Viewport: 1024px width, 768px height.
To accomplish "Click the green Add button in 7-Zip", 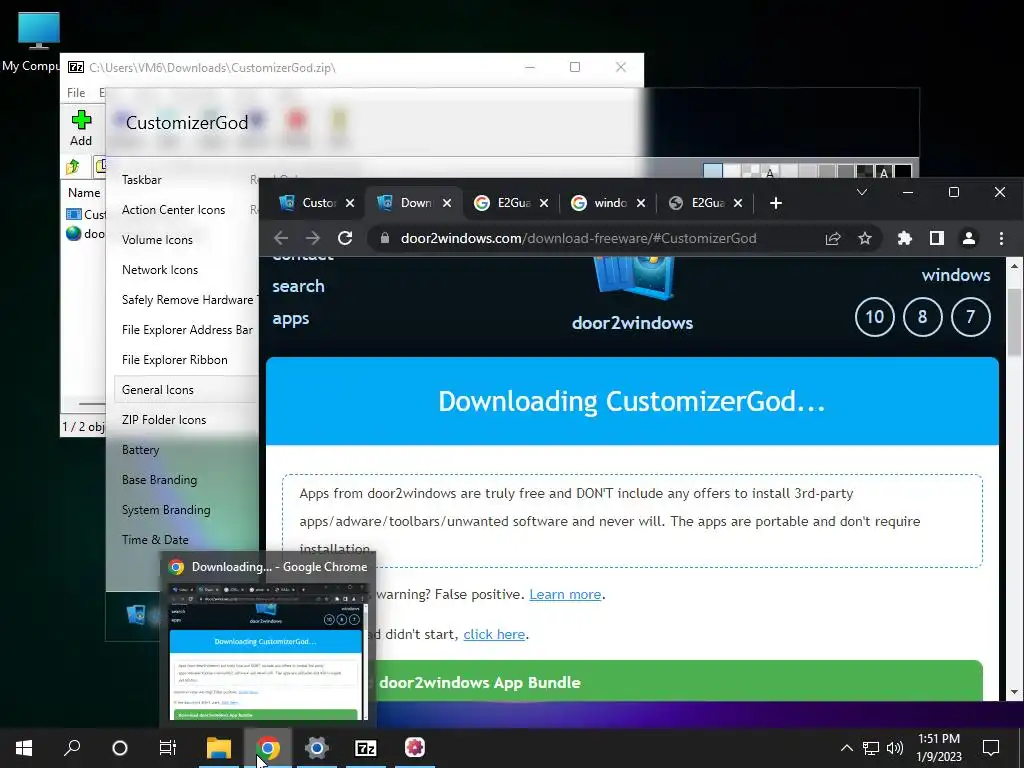I will click(x=81, y=128).
